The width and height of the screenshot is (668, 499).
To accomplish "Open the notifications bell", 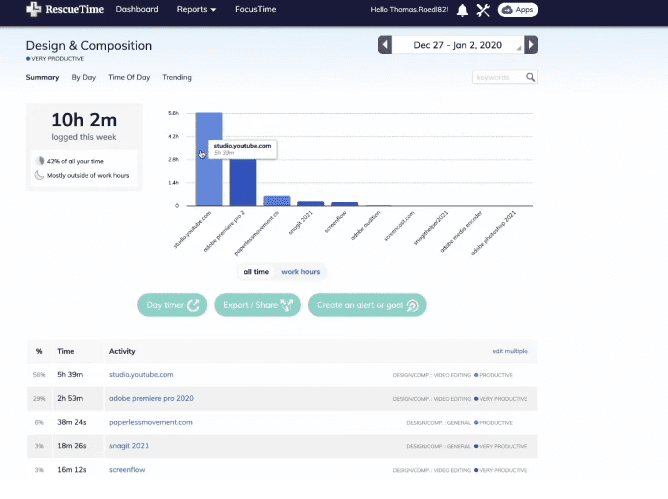I will (x=461, y=10).
